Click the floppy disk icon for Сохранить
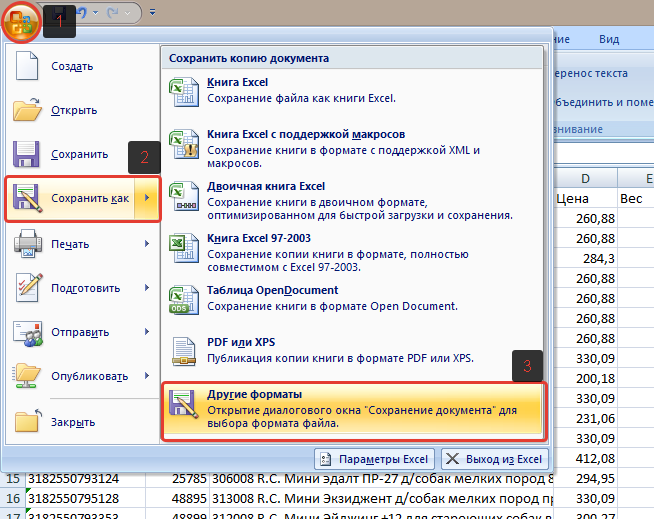The image size is (654, 519). tap(26, 154)
